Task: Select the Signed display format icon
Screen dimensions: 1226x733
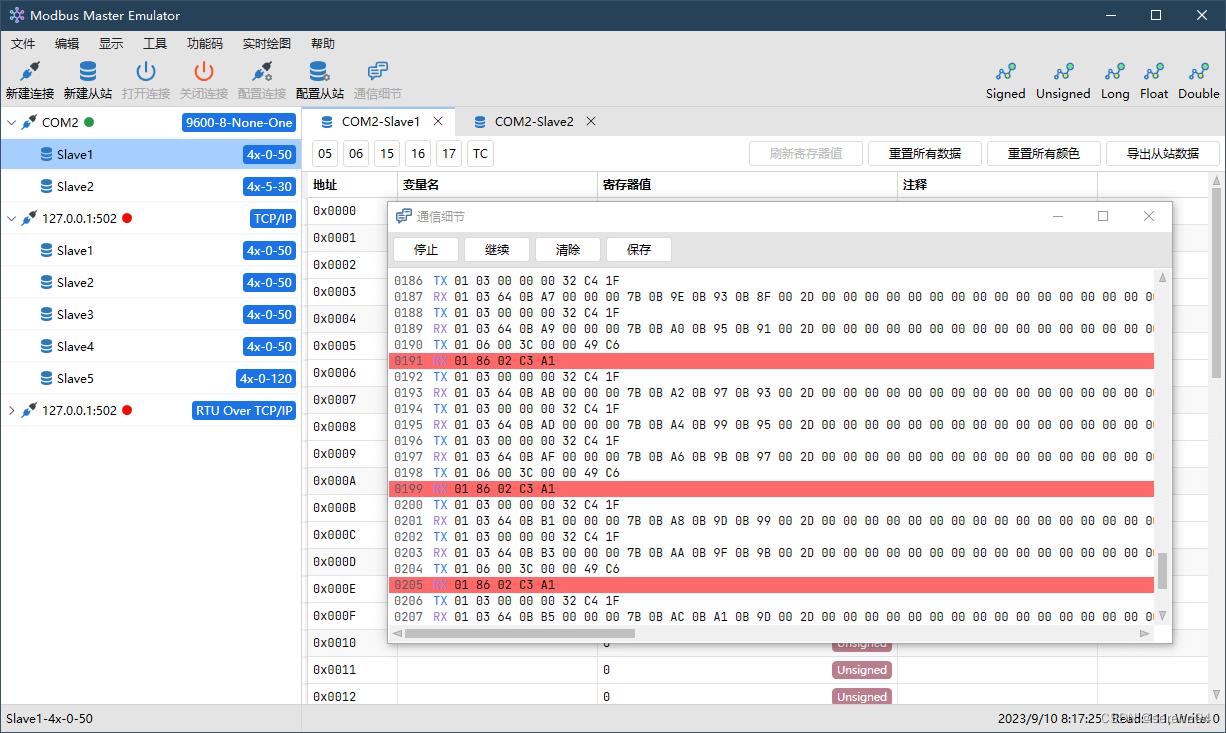Action: coord(1005,80)
